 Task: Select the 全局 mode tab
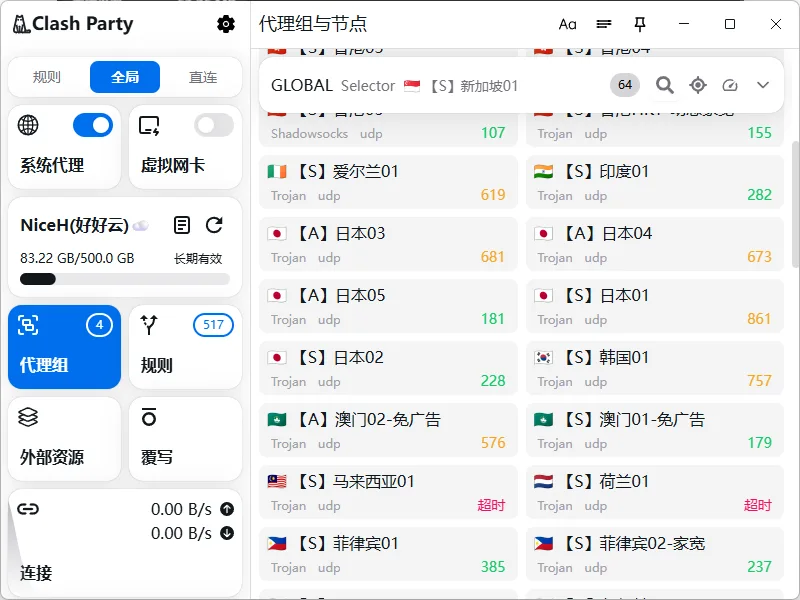[125, 77]
